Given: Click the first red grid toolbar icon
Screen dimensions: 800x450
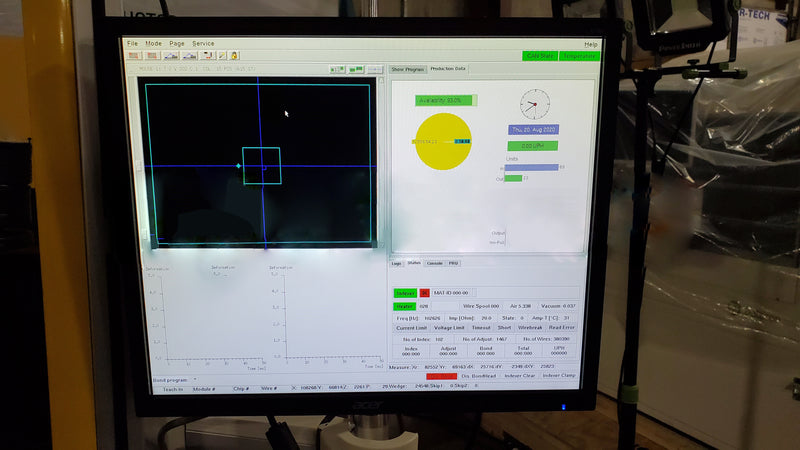Looking at the screenshot, I should (134, 56).
